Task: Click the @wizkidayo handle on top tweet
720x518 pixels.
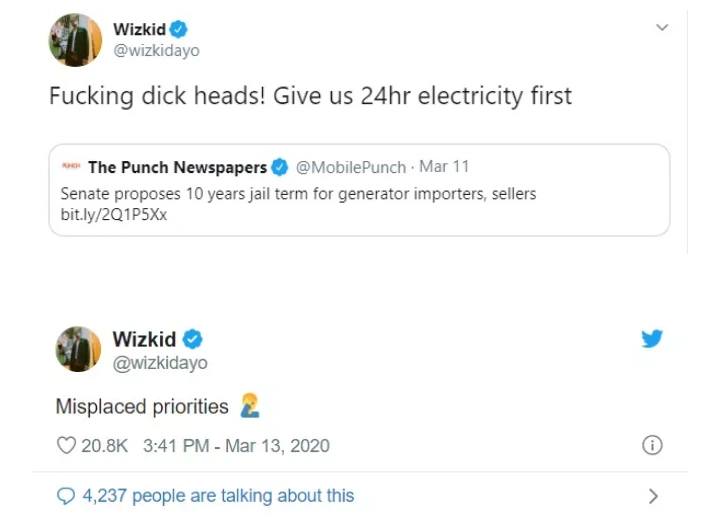Action: [157, 51]
